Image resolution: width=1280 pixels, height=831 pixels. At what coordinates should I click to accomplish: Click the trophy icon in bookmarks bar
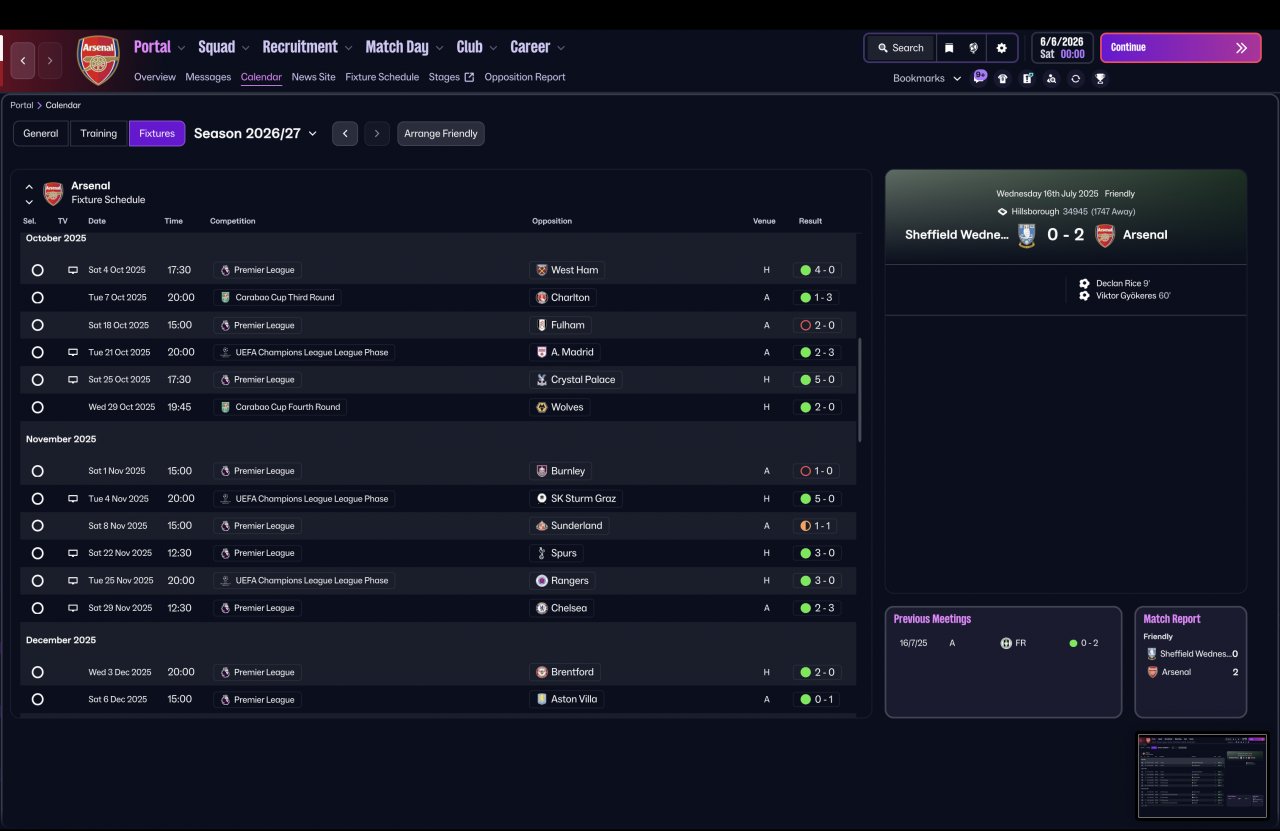pyautogui.click(x=1100, y=78)
